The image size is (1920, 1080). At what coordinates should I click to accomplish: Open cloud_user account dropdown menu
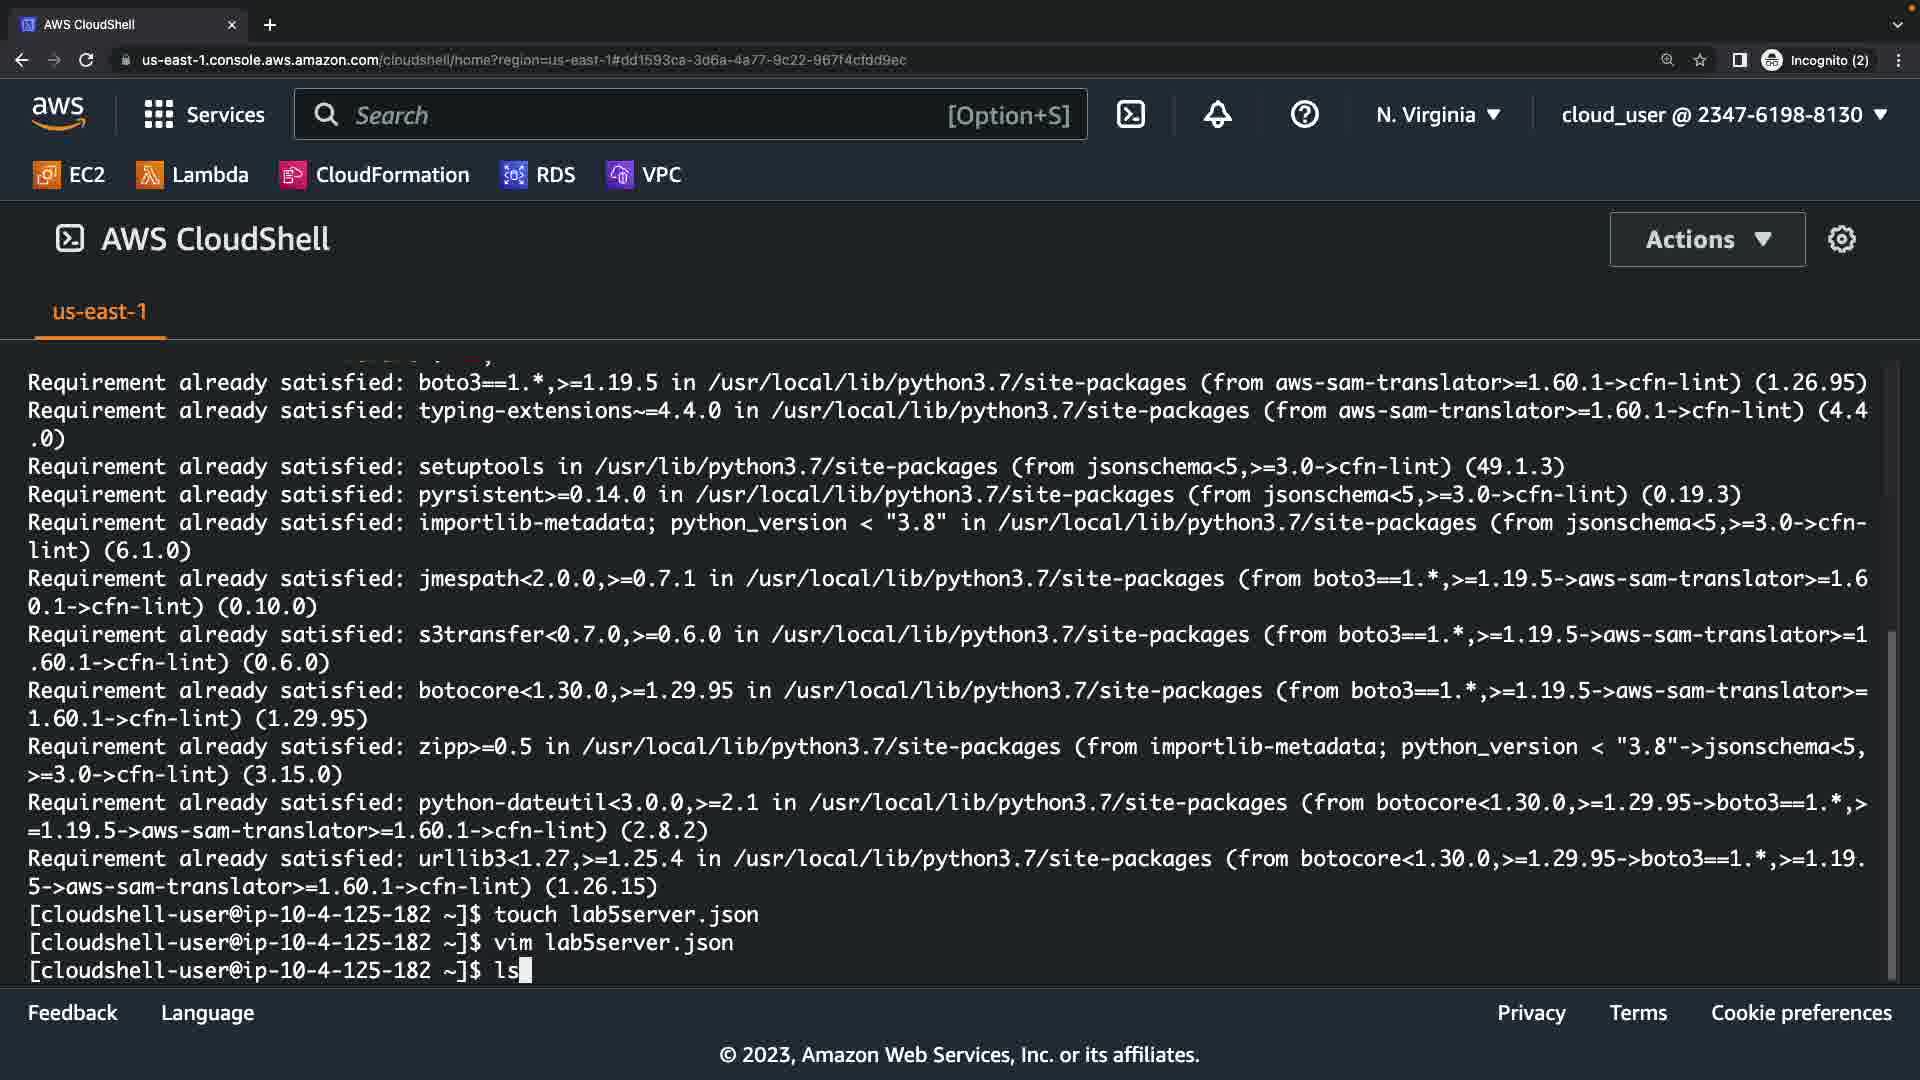click(x=1724, y=115)
